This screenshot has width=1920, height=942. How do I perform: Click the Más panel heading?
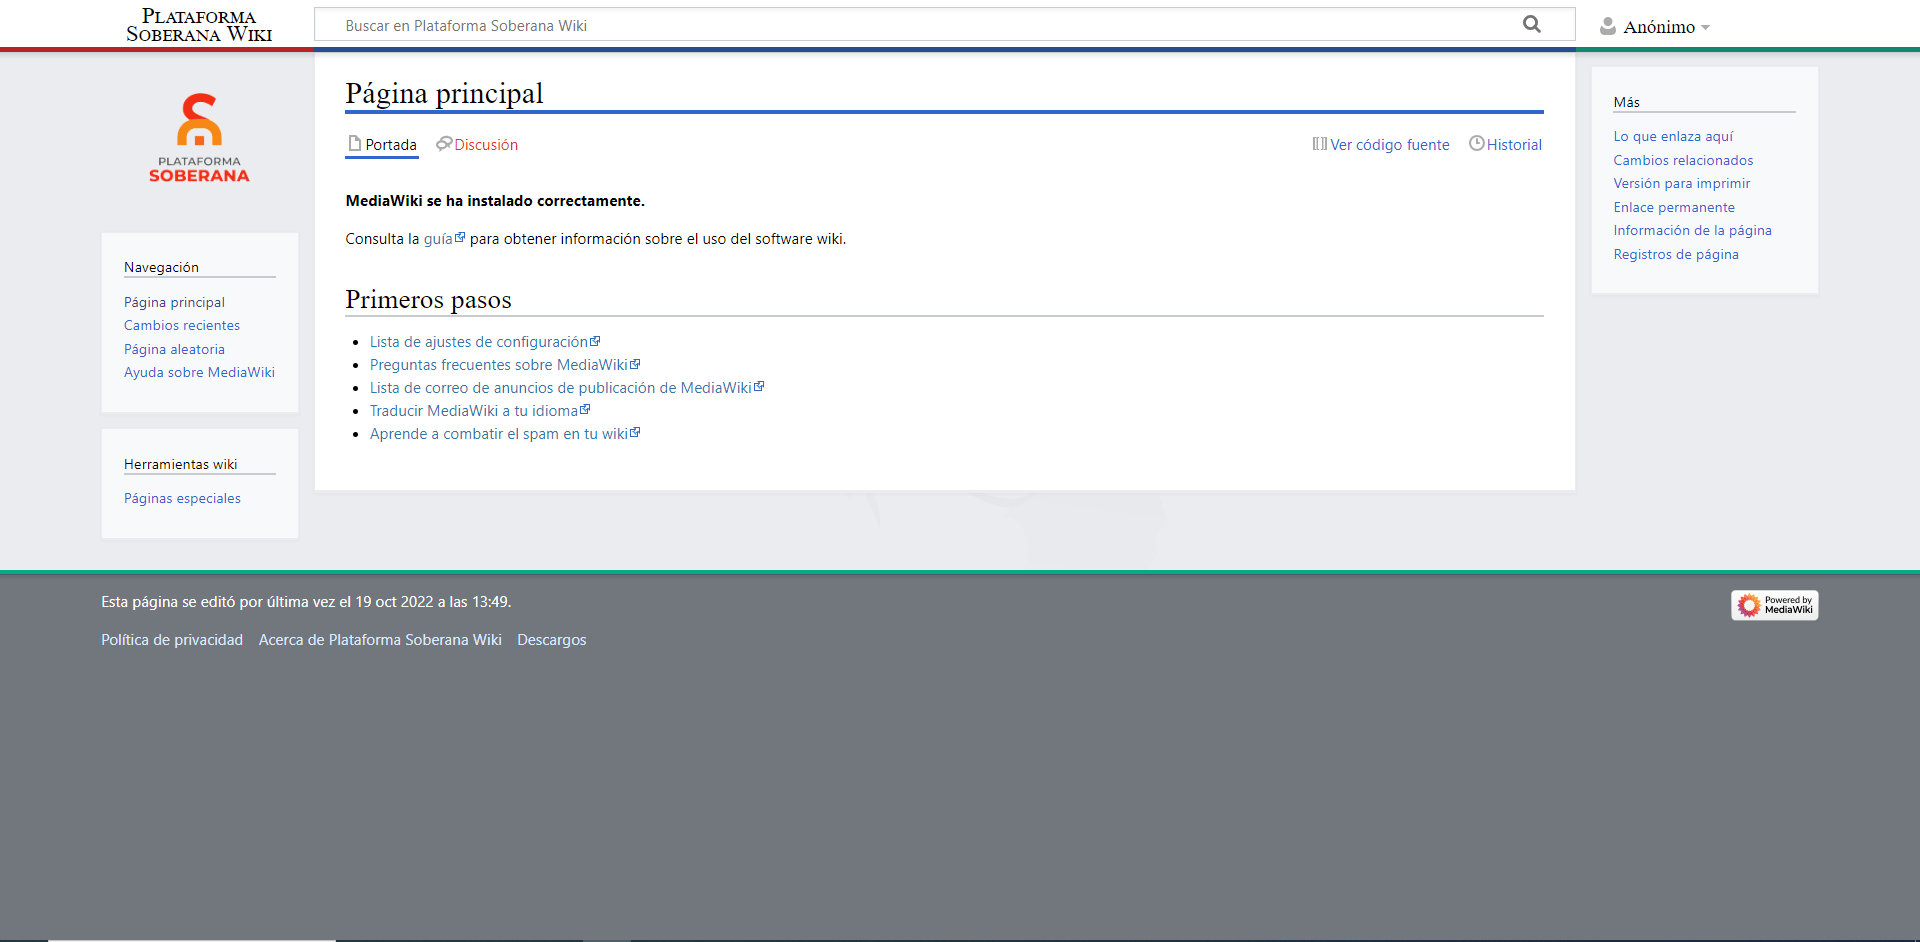[1626, 102]
